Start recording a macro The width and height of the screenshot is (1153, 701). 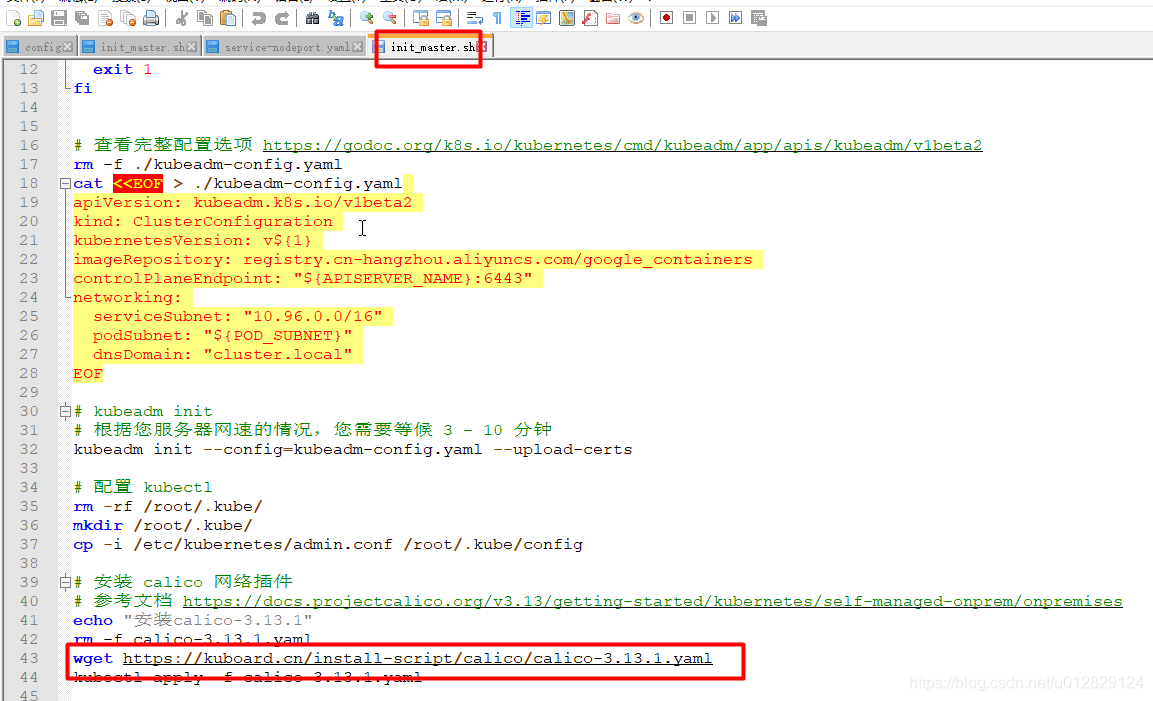666,18
